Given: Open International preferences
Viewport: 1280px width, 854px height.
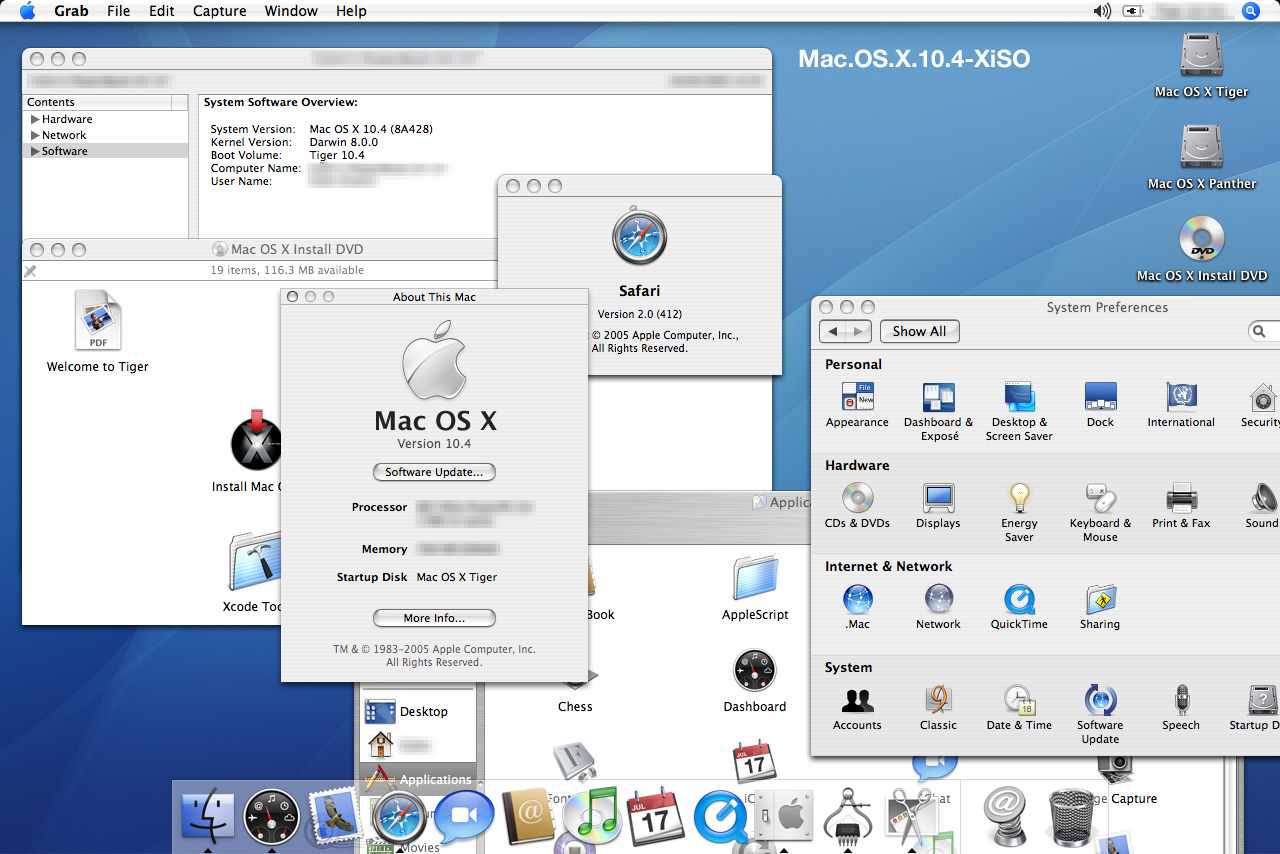Looking at the screenshot, I should [x=1181, y=405].
